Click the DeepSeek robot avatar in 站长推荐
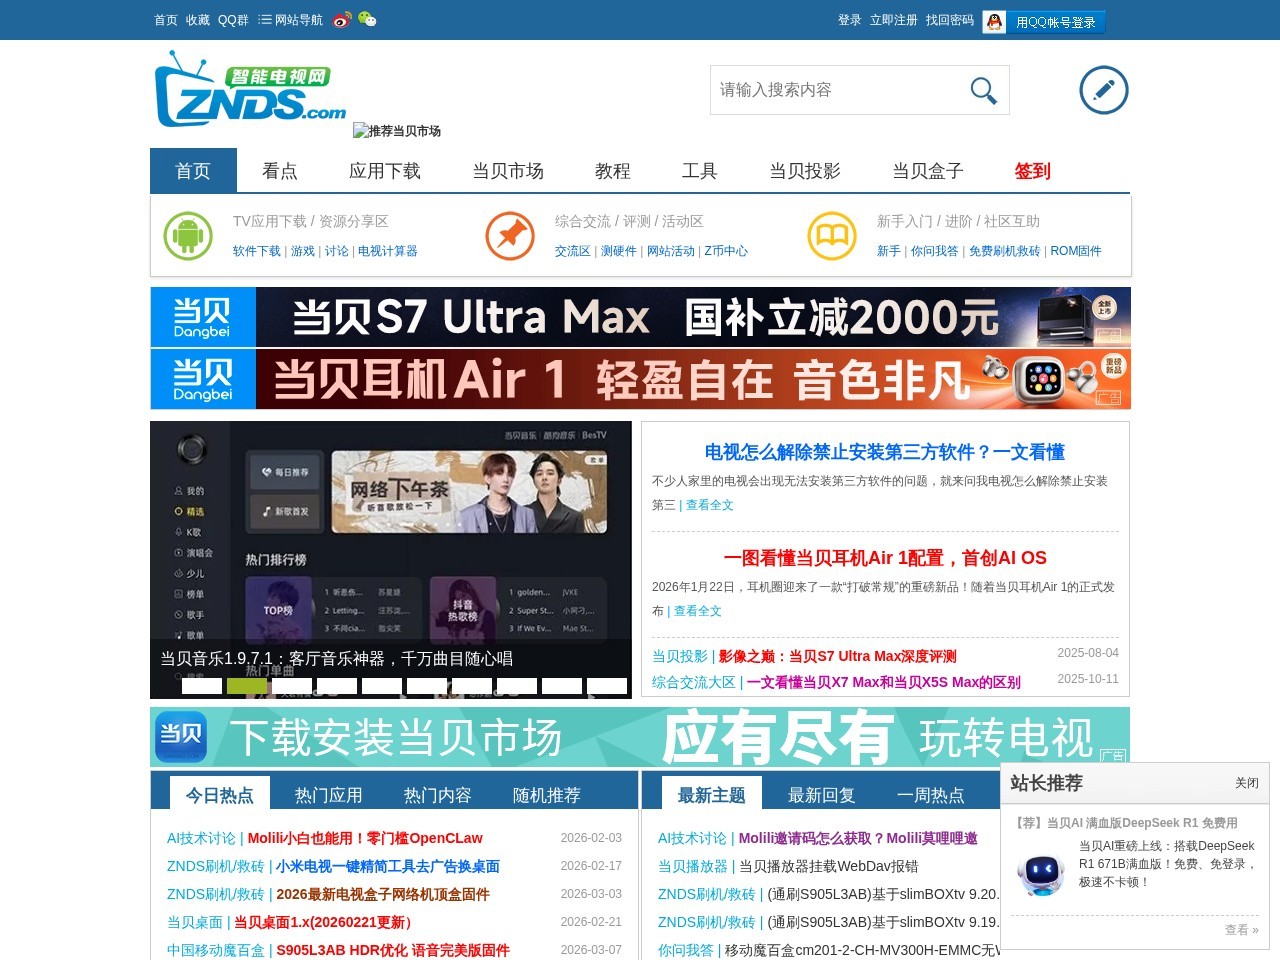1280x960 pixels. coord(1041,872)
